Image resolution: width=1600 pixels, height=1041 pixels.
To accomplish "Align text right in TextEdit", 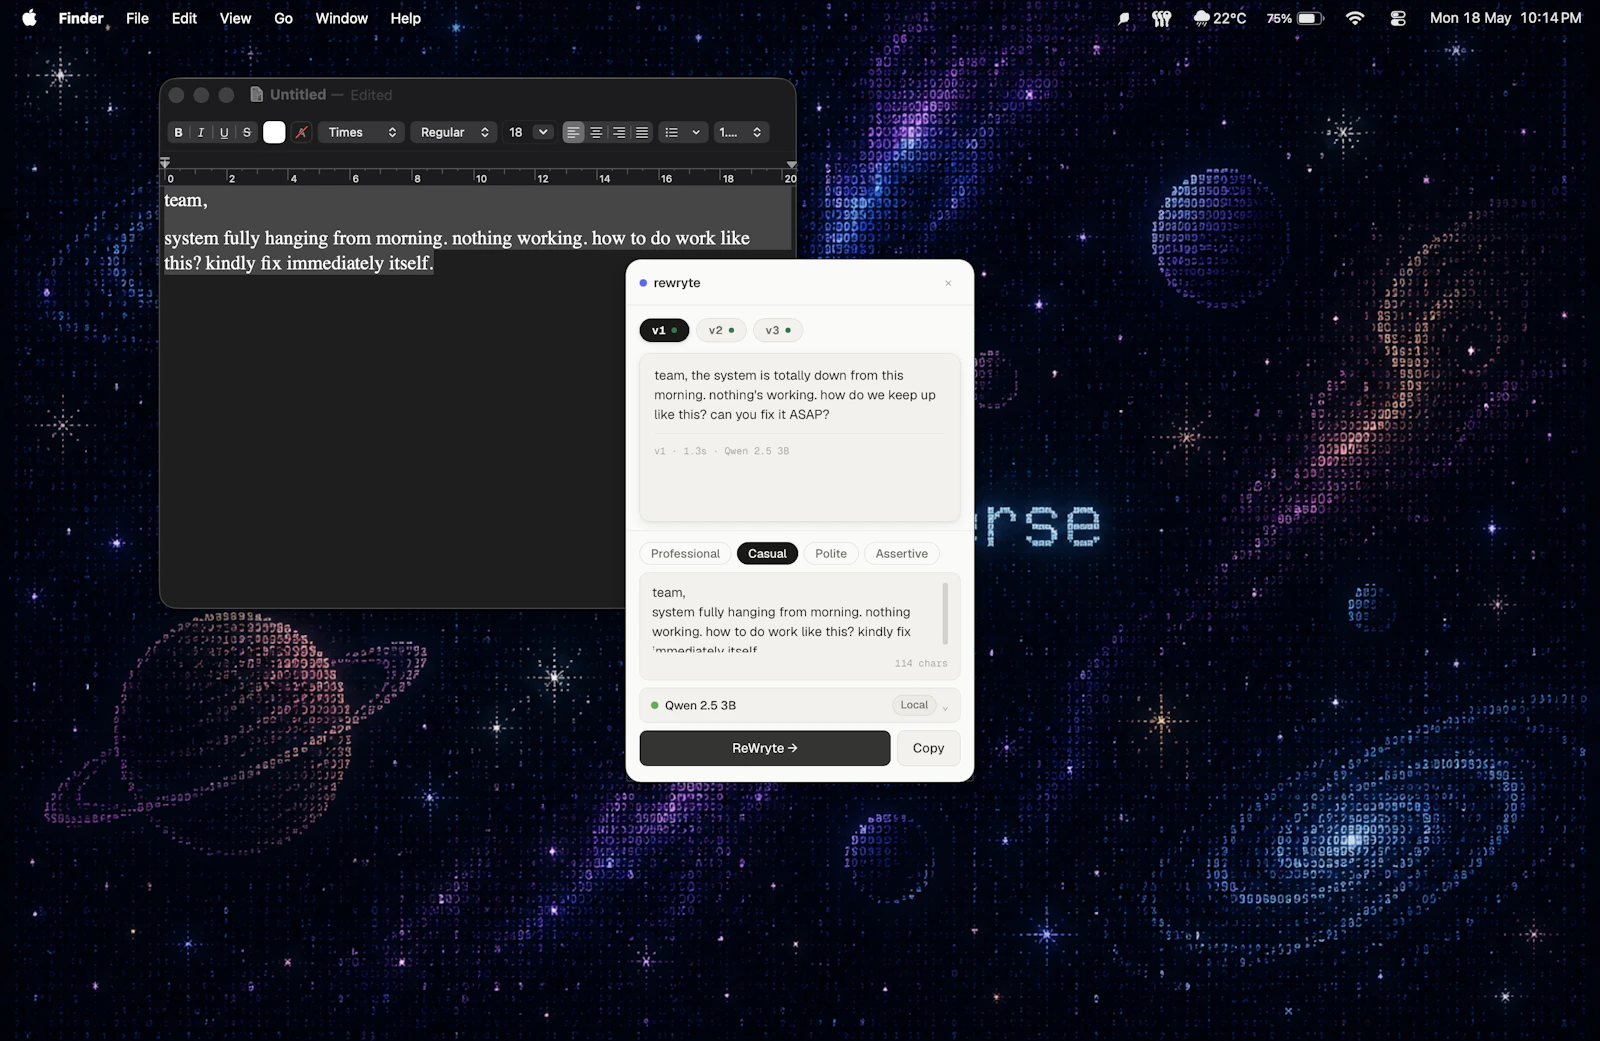I will click(x=619, y=132).
